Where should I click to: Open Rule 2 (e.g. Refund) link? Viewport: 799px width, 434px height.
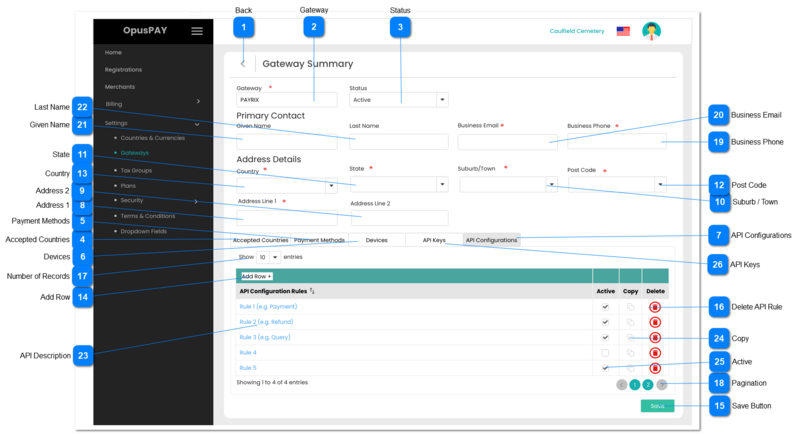tap(266, 322)
